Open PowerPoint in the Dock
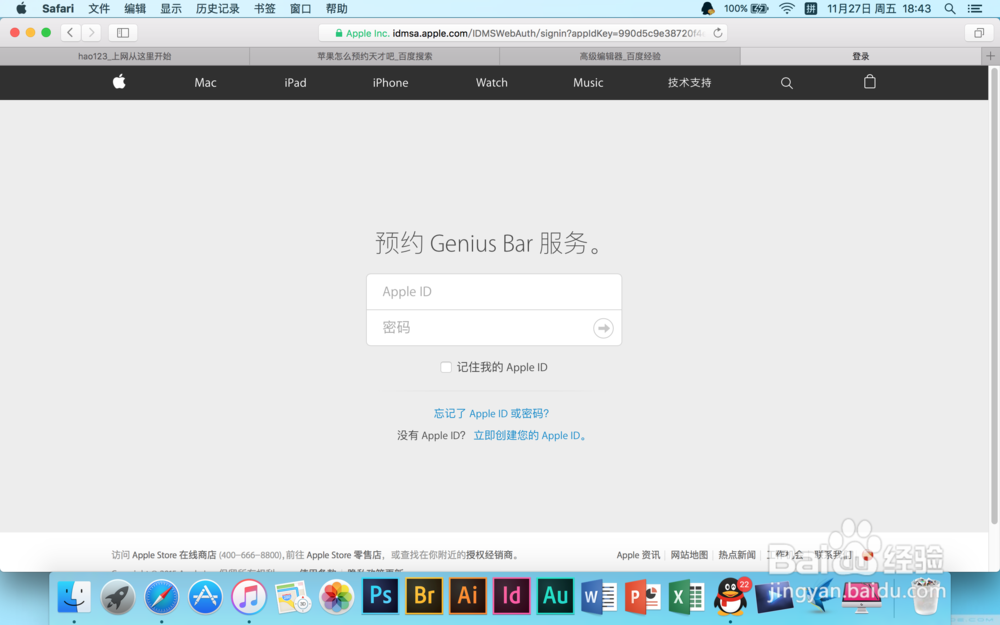The image size is (1000, 625). coord(642,597)
